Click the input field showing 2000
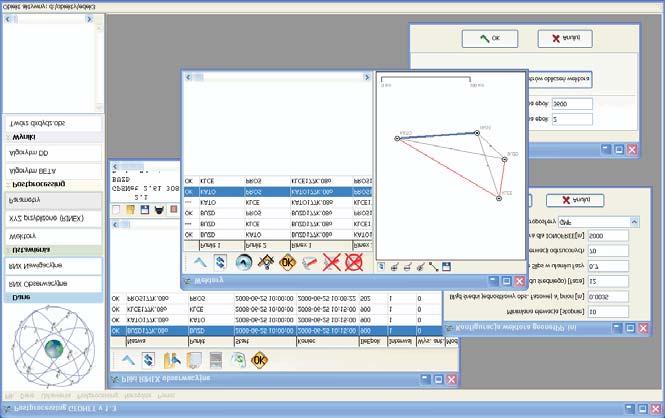This screenshot has width=665, height=418. point(608,236)
